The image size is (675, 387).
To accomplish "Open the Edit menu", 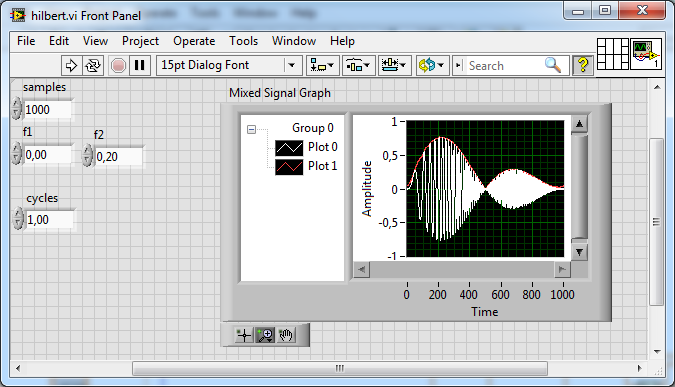I will (59, 41).
